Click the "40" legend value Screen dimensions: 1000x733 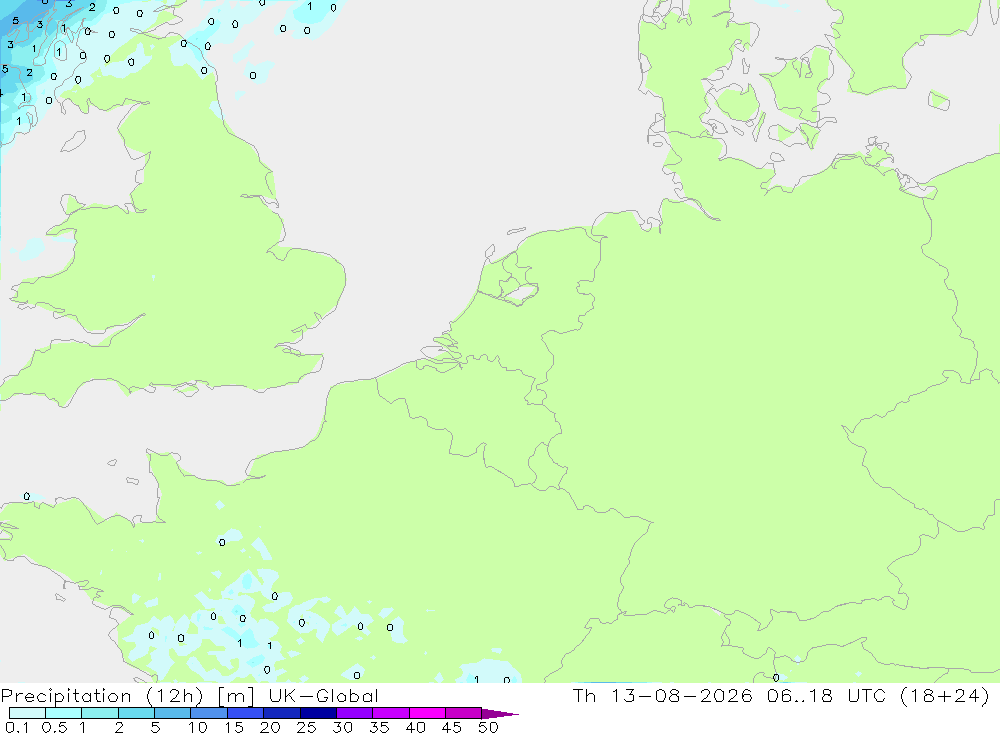(415, 727)
